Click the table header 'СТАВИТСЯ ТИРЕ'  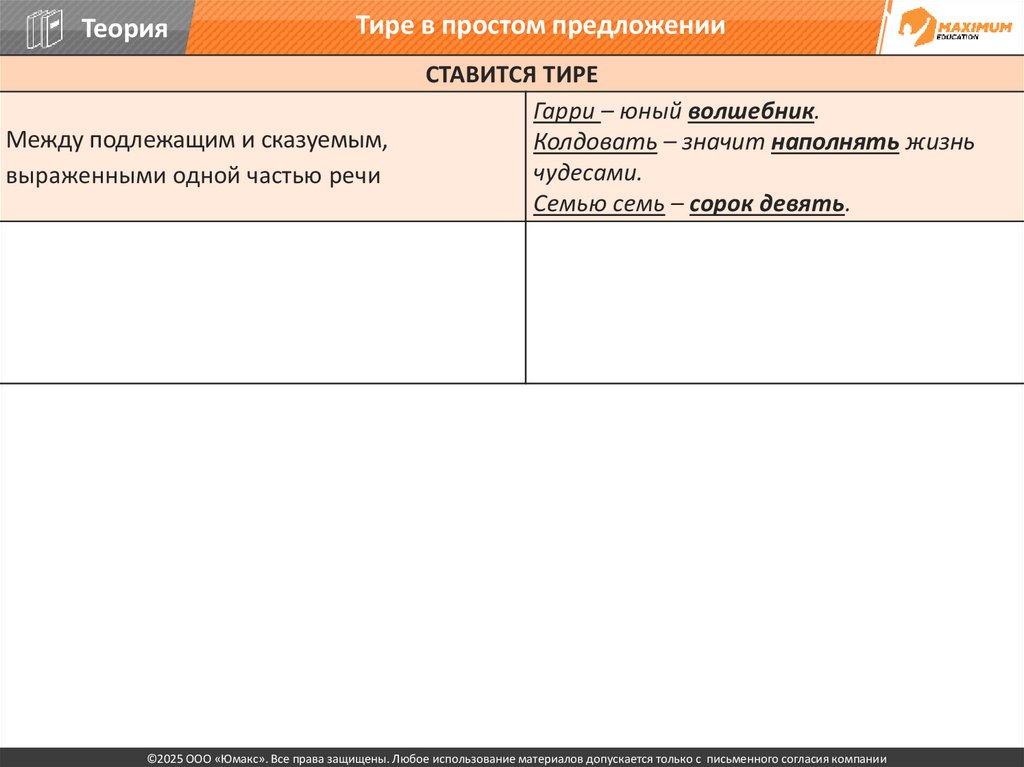(511, 74)
